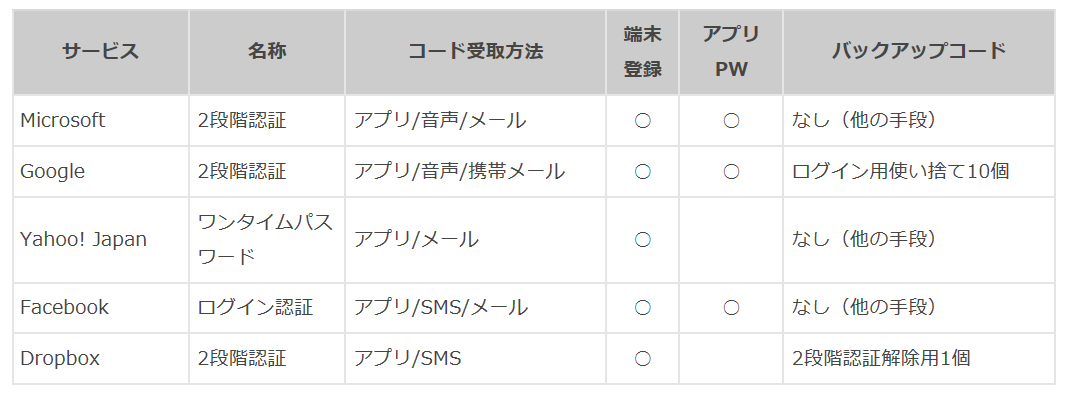1078x417 pixels.
Task: Select the Yahoo! Japan service cell
Action: pyautogui.click(x=101, y=240)
